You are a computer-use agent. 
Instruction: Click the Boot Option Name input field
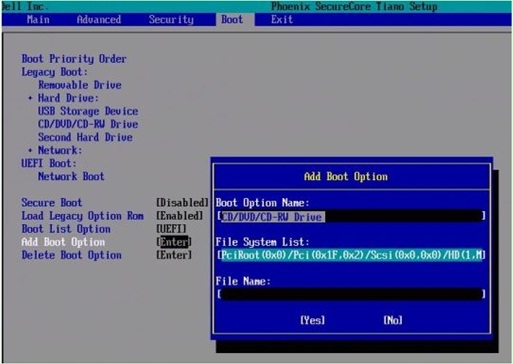coord(351,217)
